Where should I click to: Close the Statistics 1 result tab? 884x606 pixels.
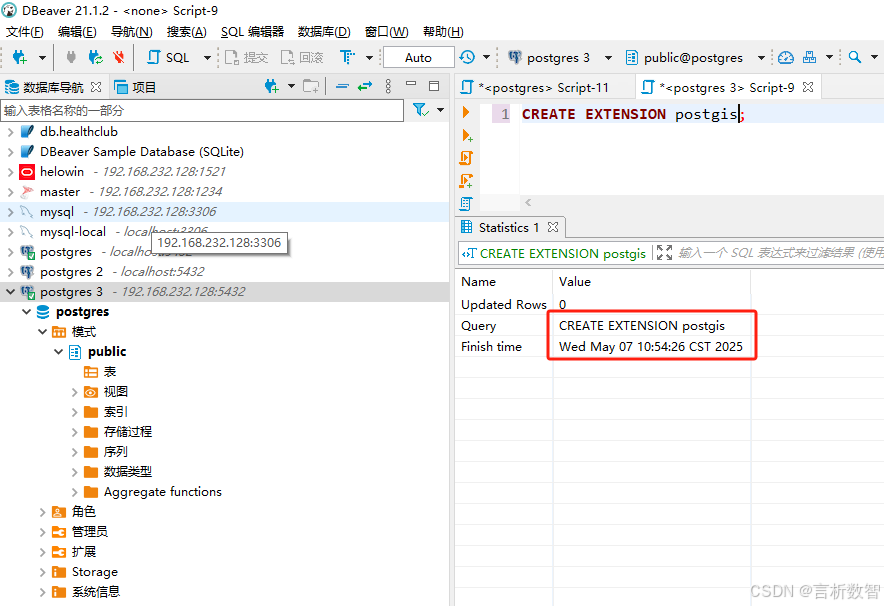point(553,227)
